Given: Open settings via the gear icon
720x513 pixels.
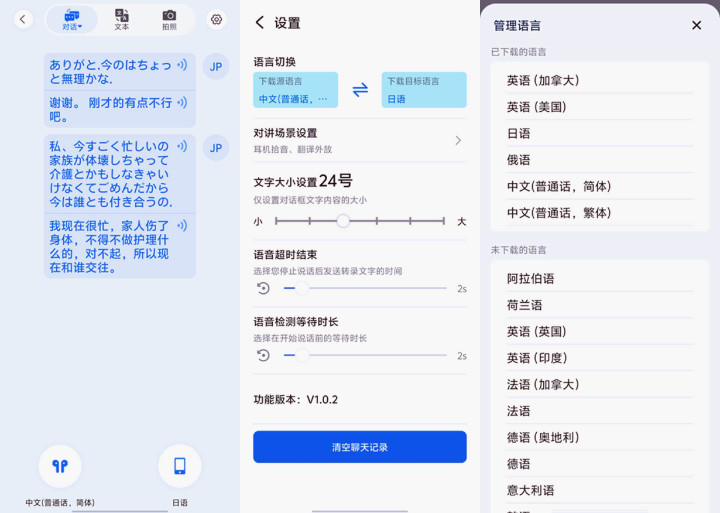Looking at the screenshot, I should click(216, 20).
